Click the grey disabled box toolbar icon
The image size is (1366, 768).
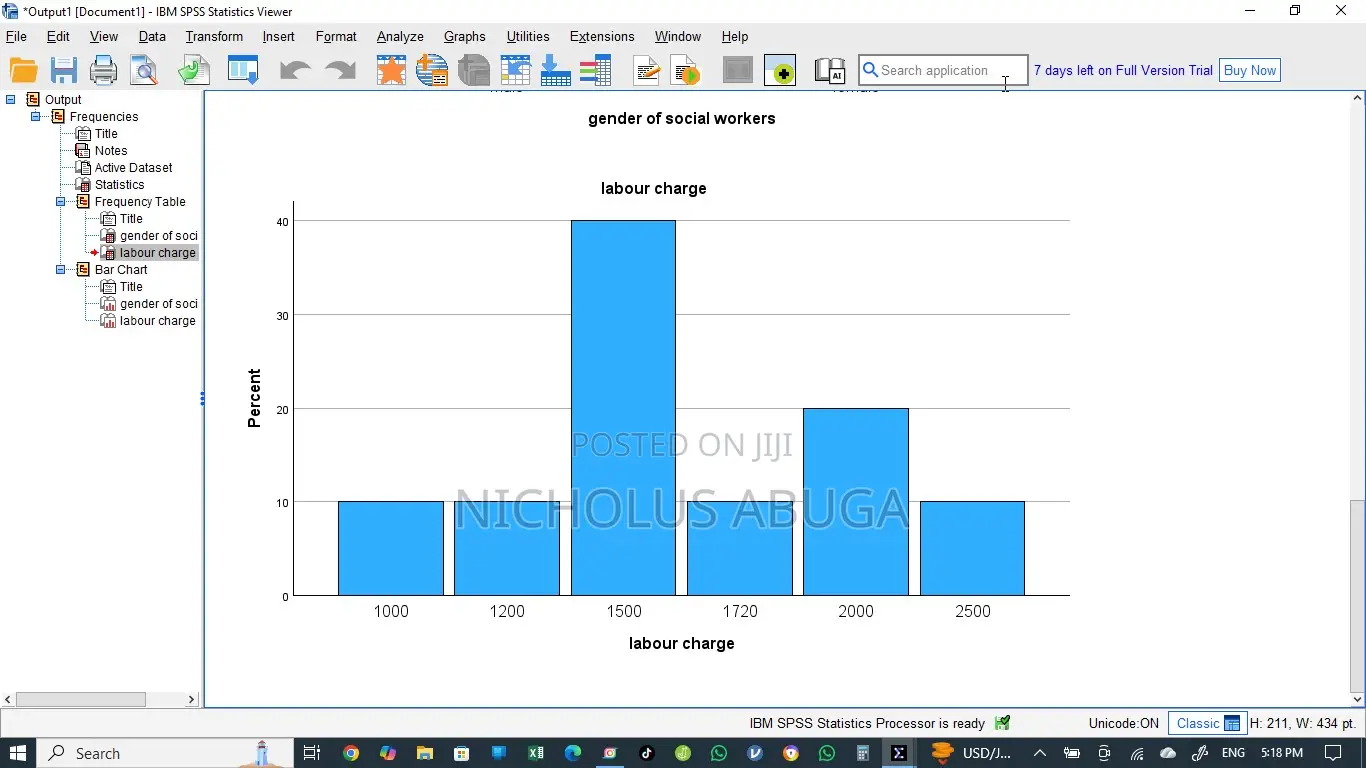(x=737, y=70)
